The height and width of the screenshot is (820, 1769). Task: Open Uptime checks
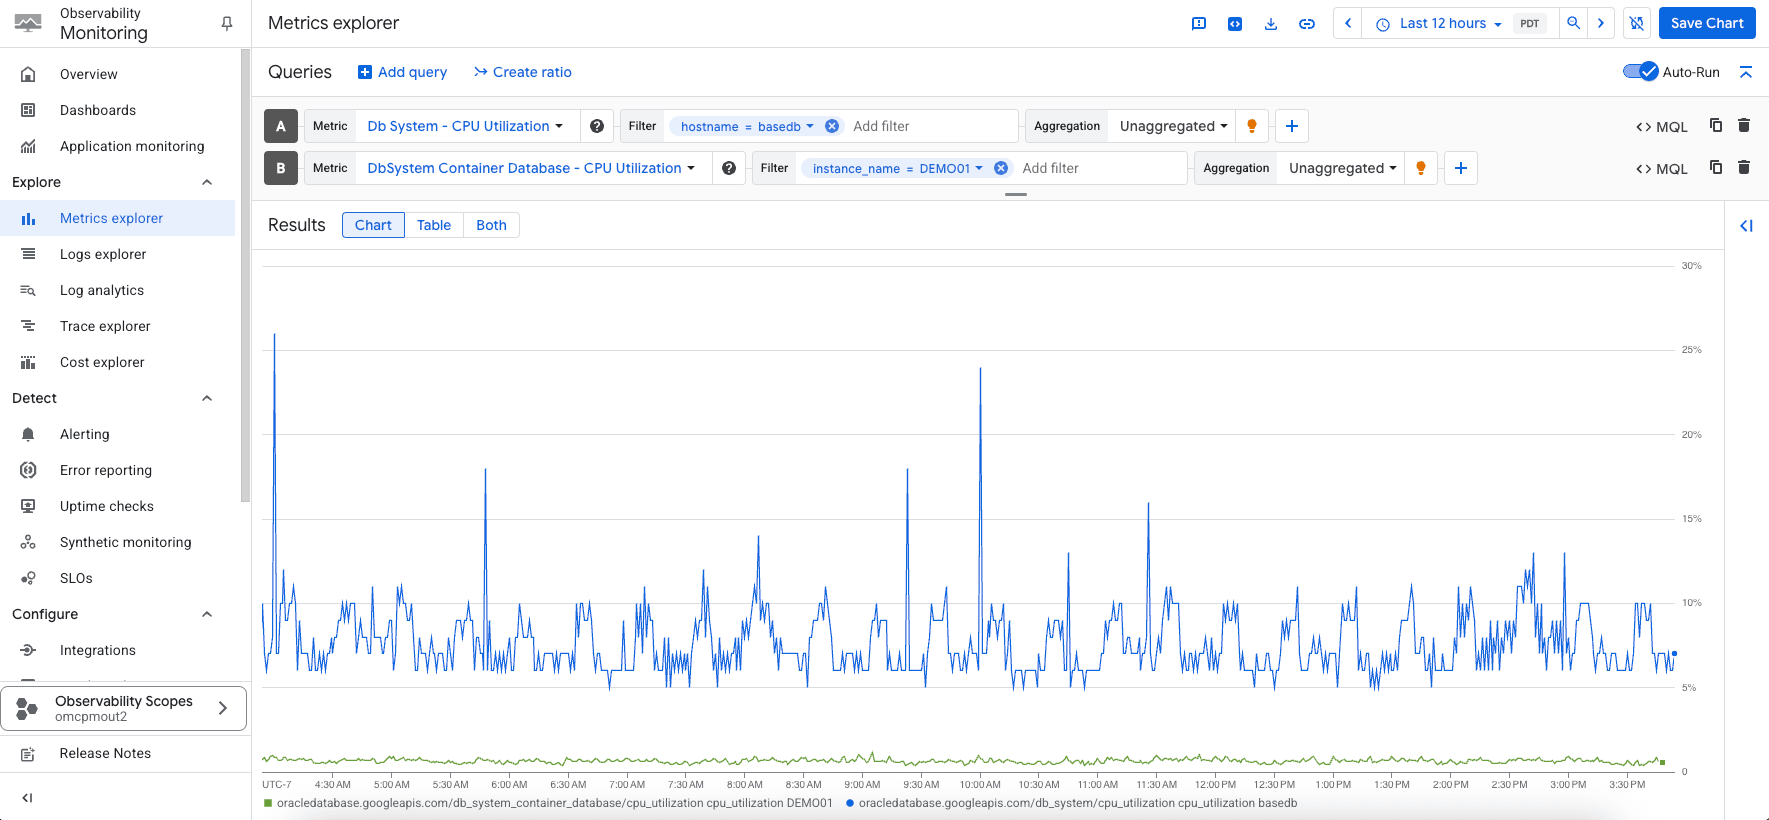(x=107, y=506)
